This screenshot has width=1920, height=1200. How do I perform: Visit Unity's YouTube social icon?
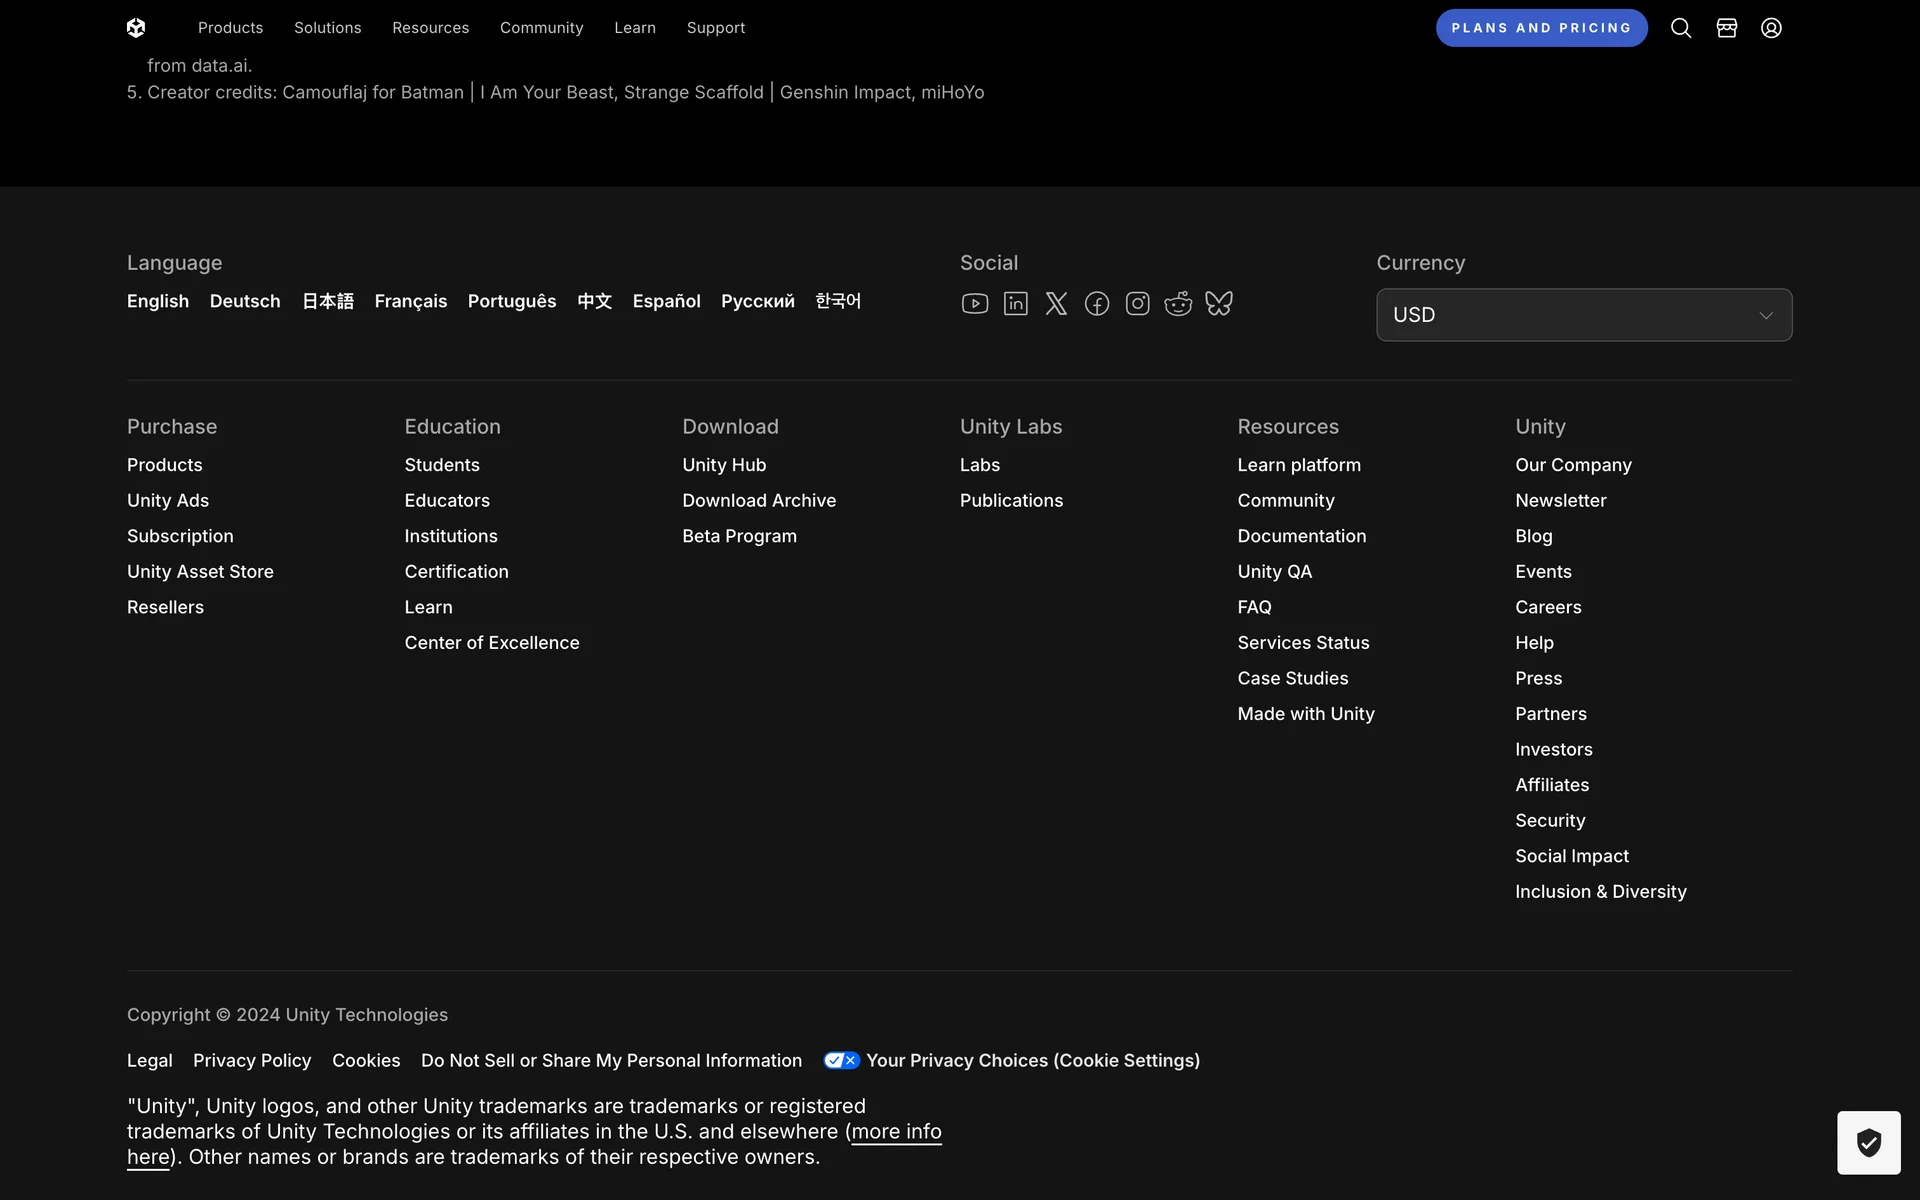point(974,303)
